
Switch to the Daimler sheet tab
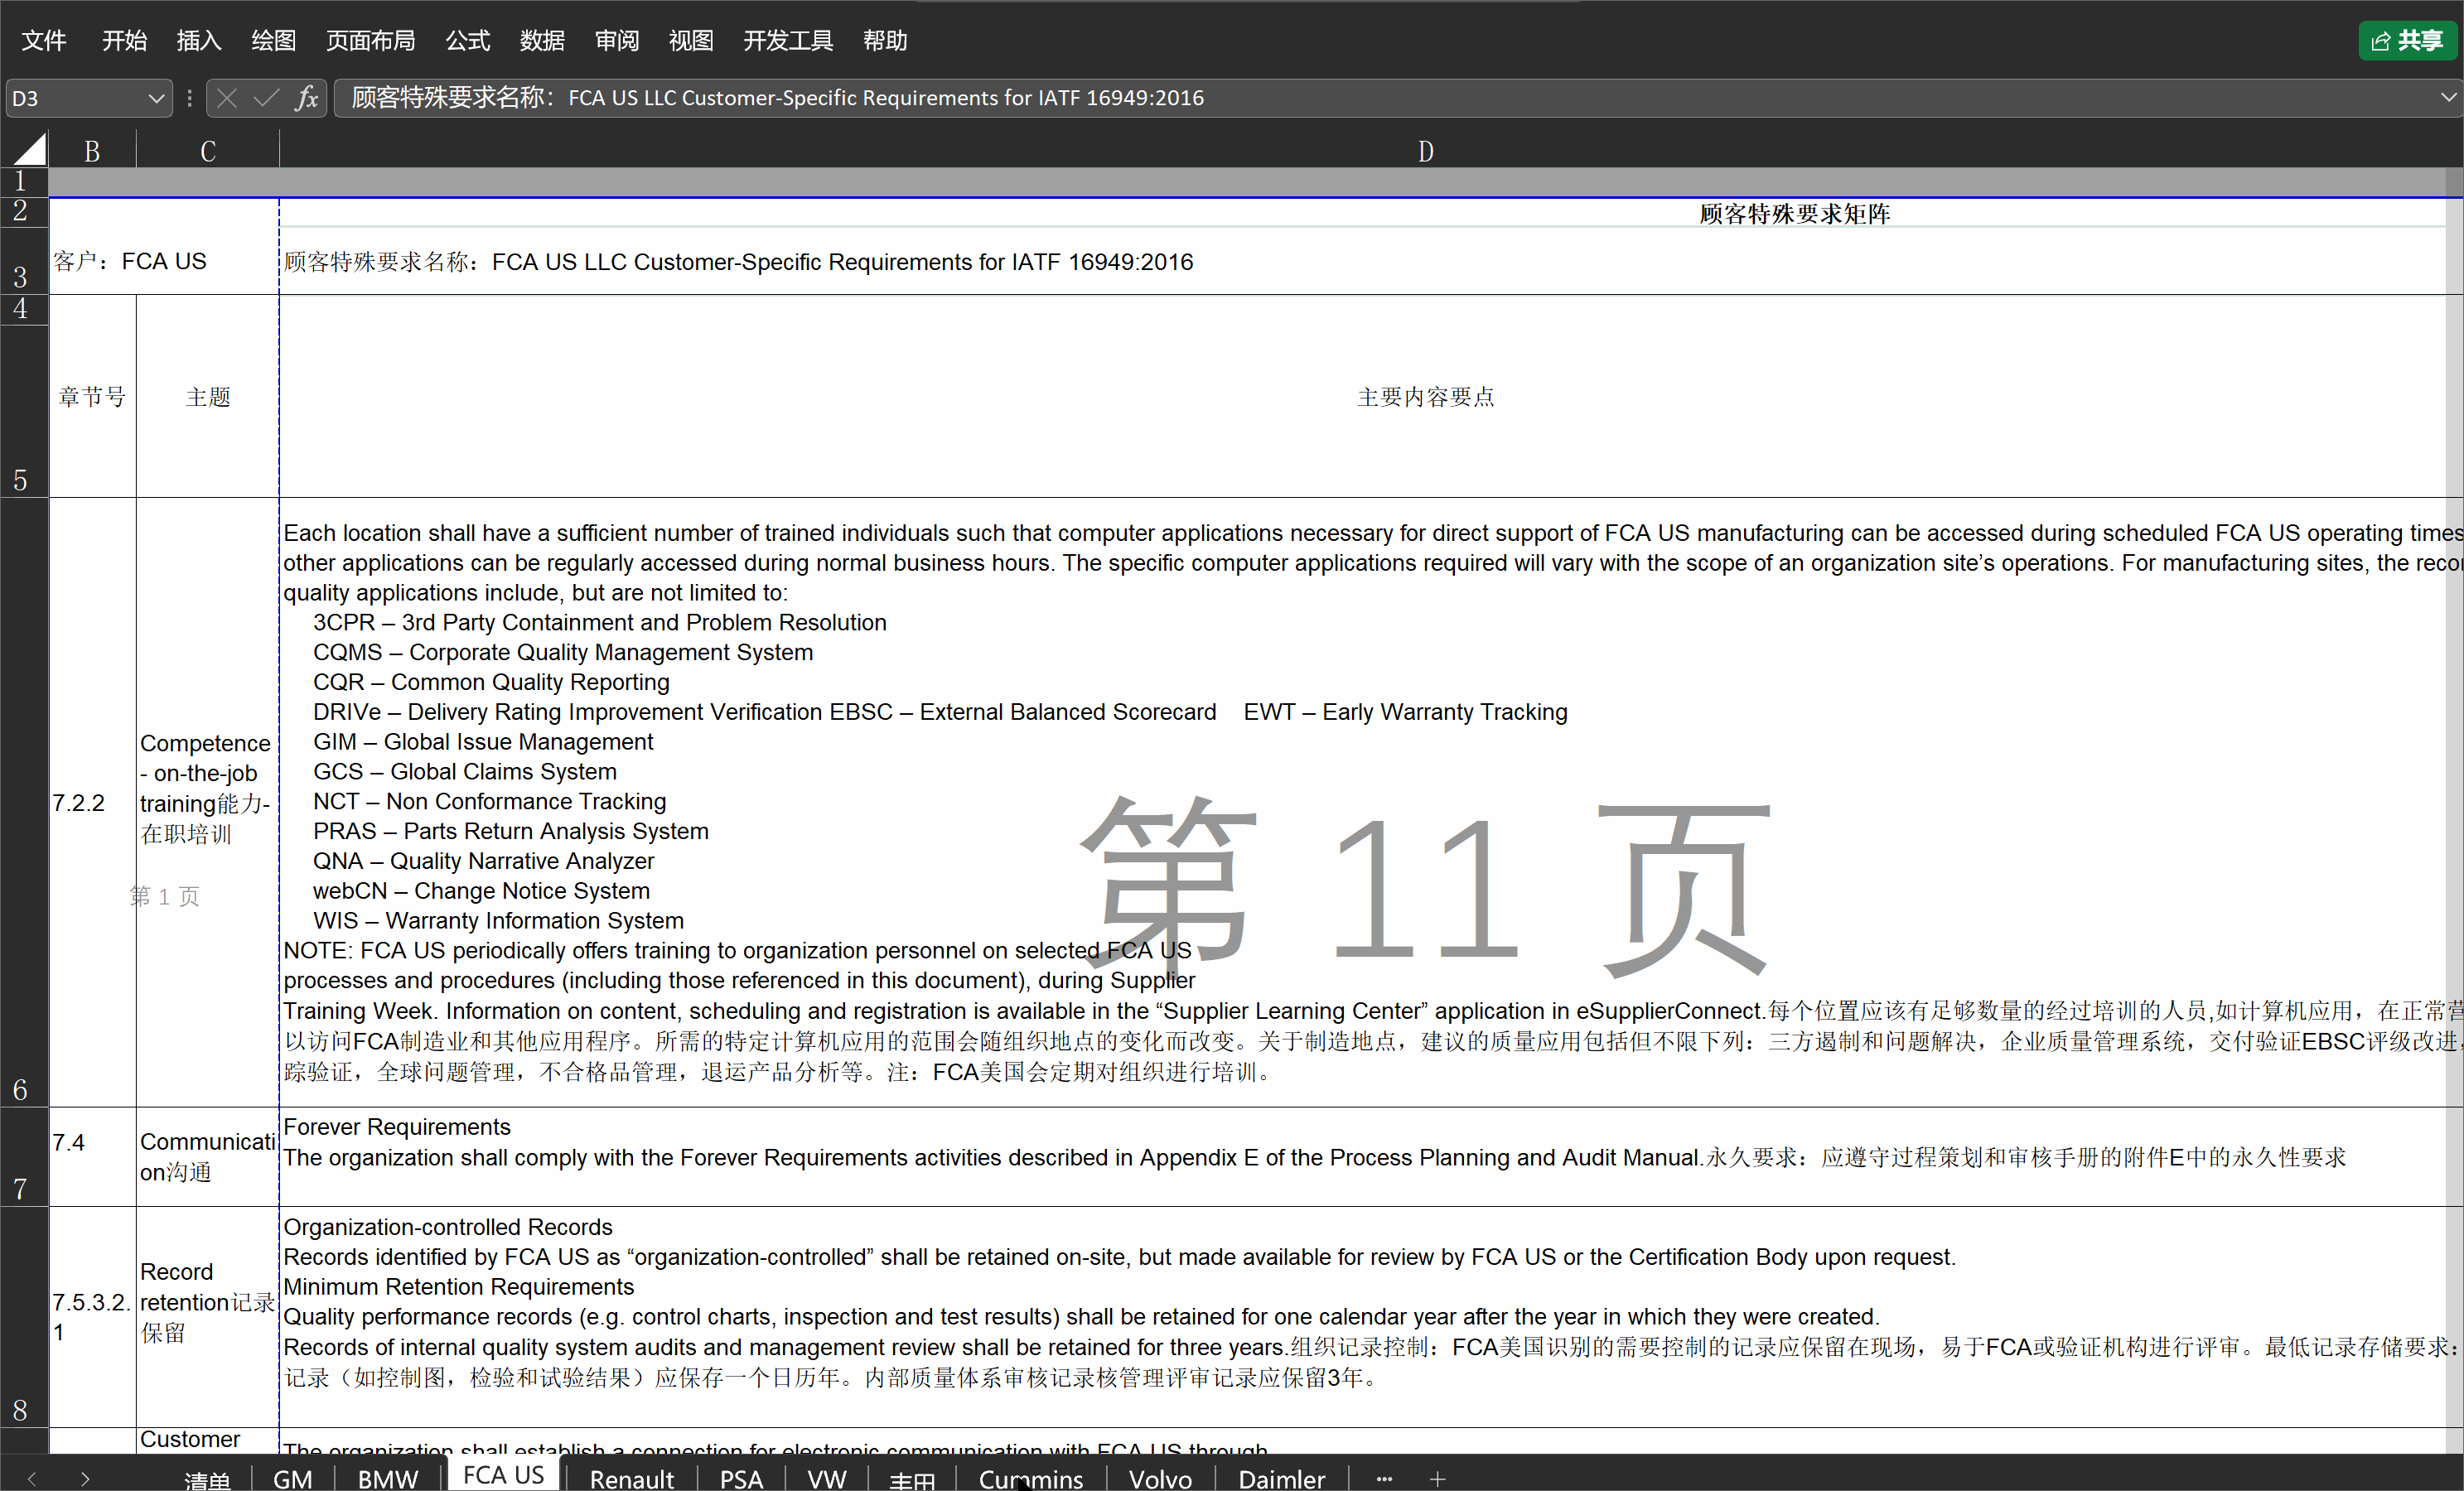click(1281, 1479)
